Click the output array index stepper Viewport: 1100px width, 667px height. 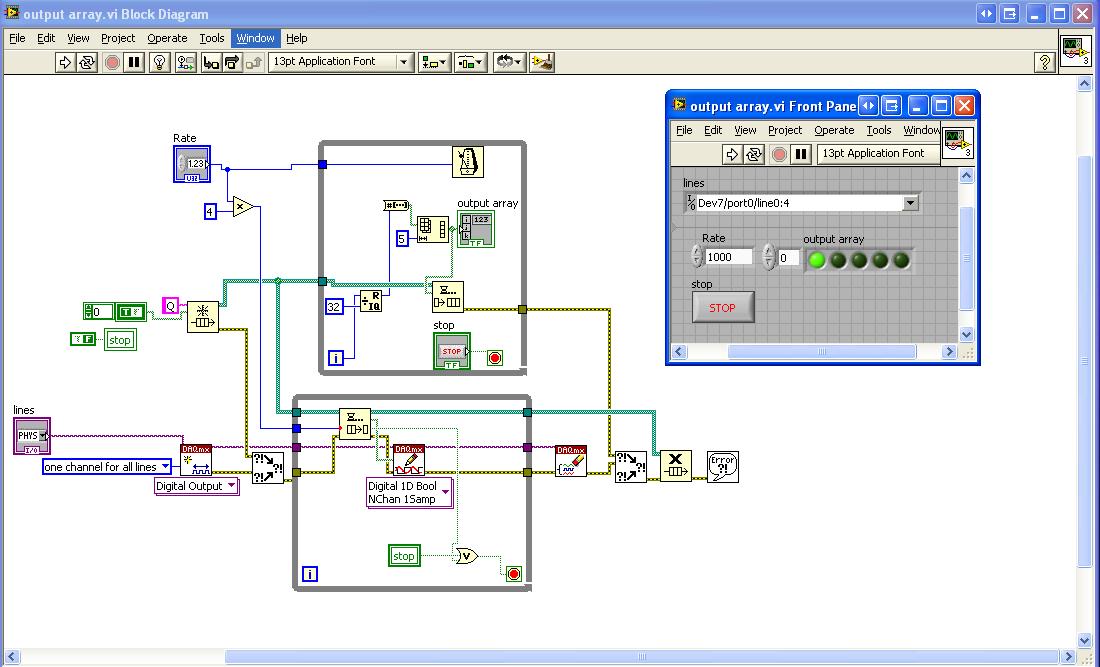coord(769,257)
